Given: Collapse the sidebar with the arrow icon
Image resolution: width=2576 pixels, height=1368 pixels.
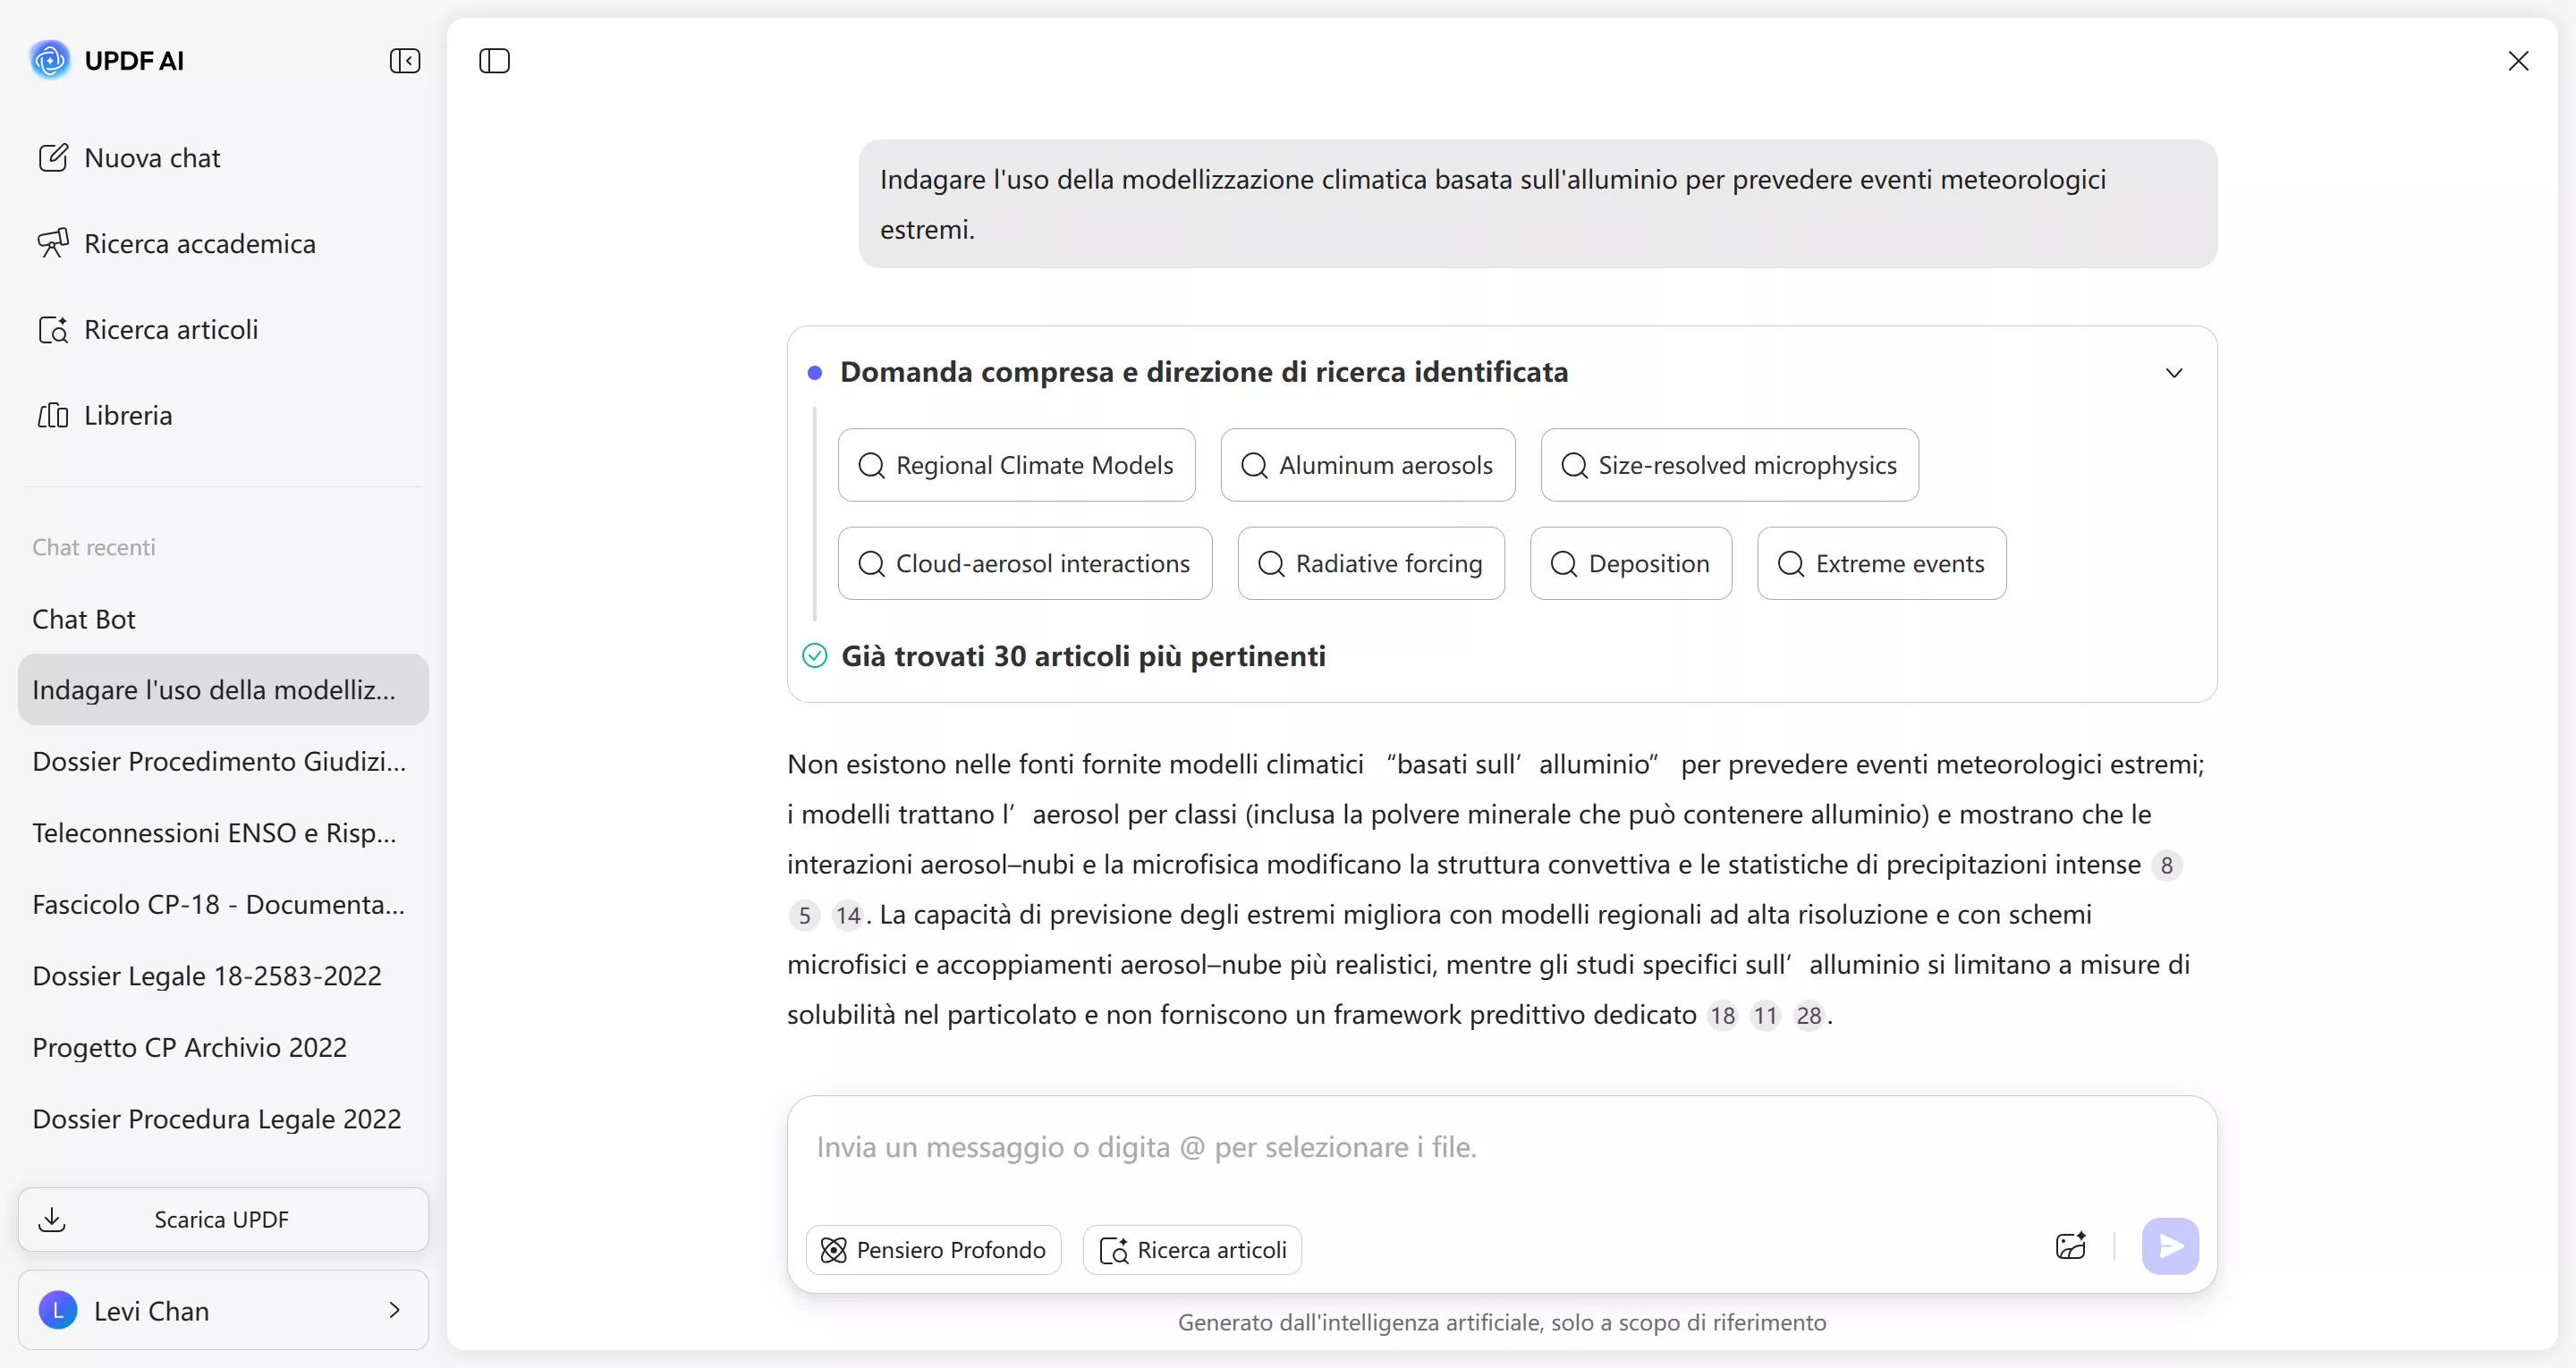Looking at the screenshot, I should (404, 61).
